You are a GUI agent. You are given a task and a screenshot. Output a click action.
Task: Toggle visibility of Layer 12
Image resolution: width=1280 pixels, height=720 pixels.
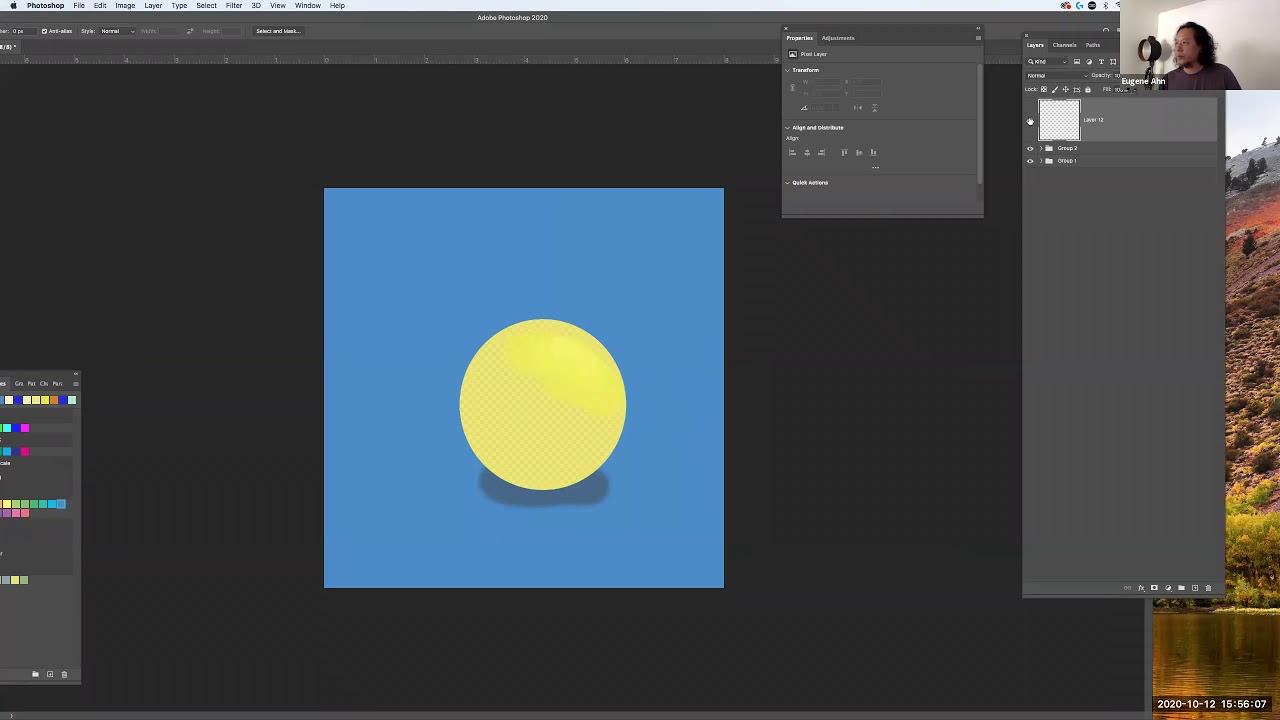coord(1030,121)
